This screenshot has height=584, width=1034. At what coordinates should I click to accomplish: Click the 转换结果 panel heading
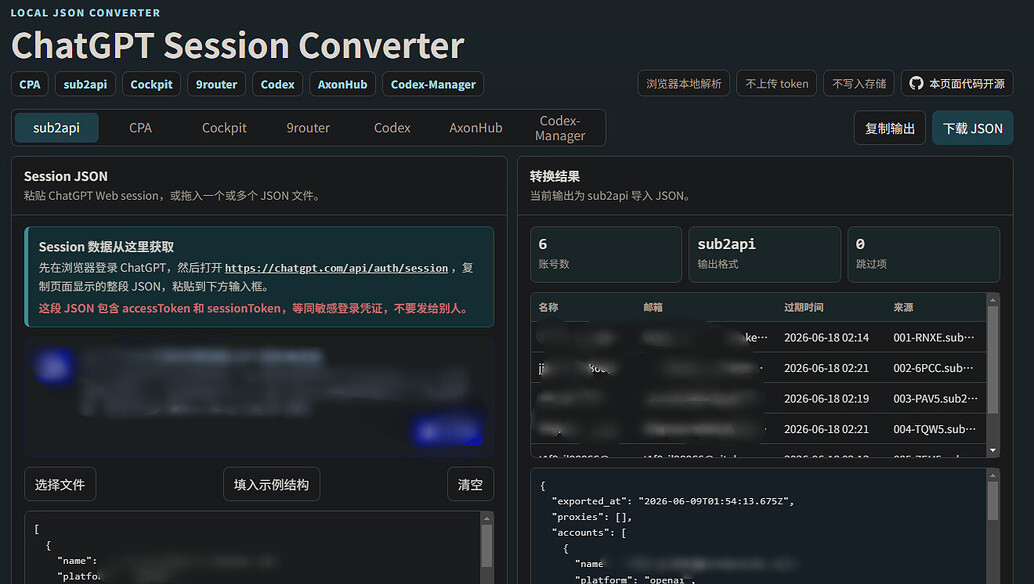(x=555, y=176)
